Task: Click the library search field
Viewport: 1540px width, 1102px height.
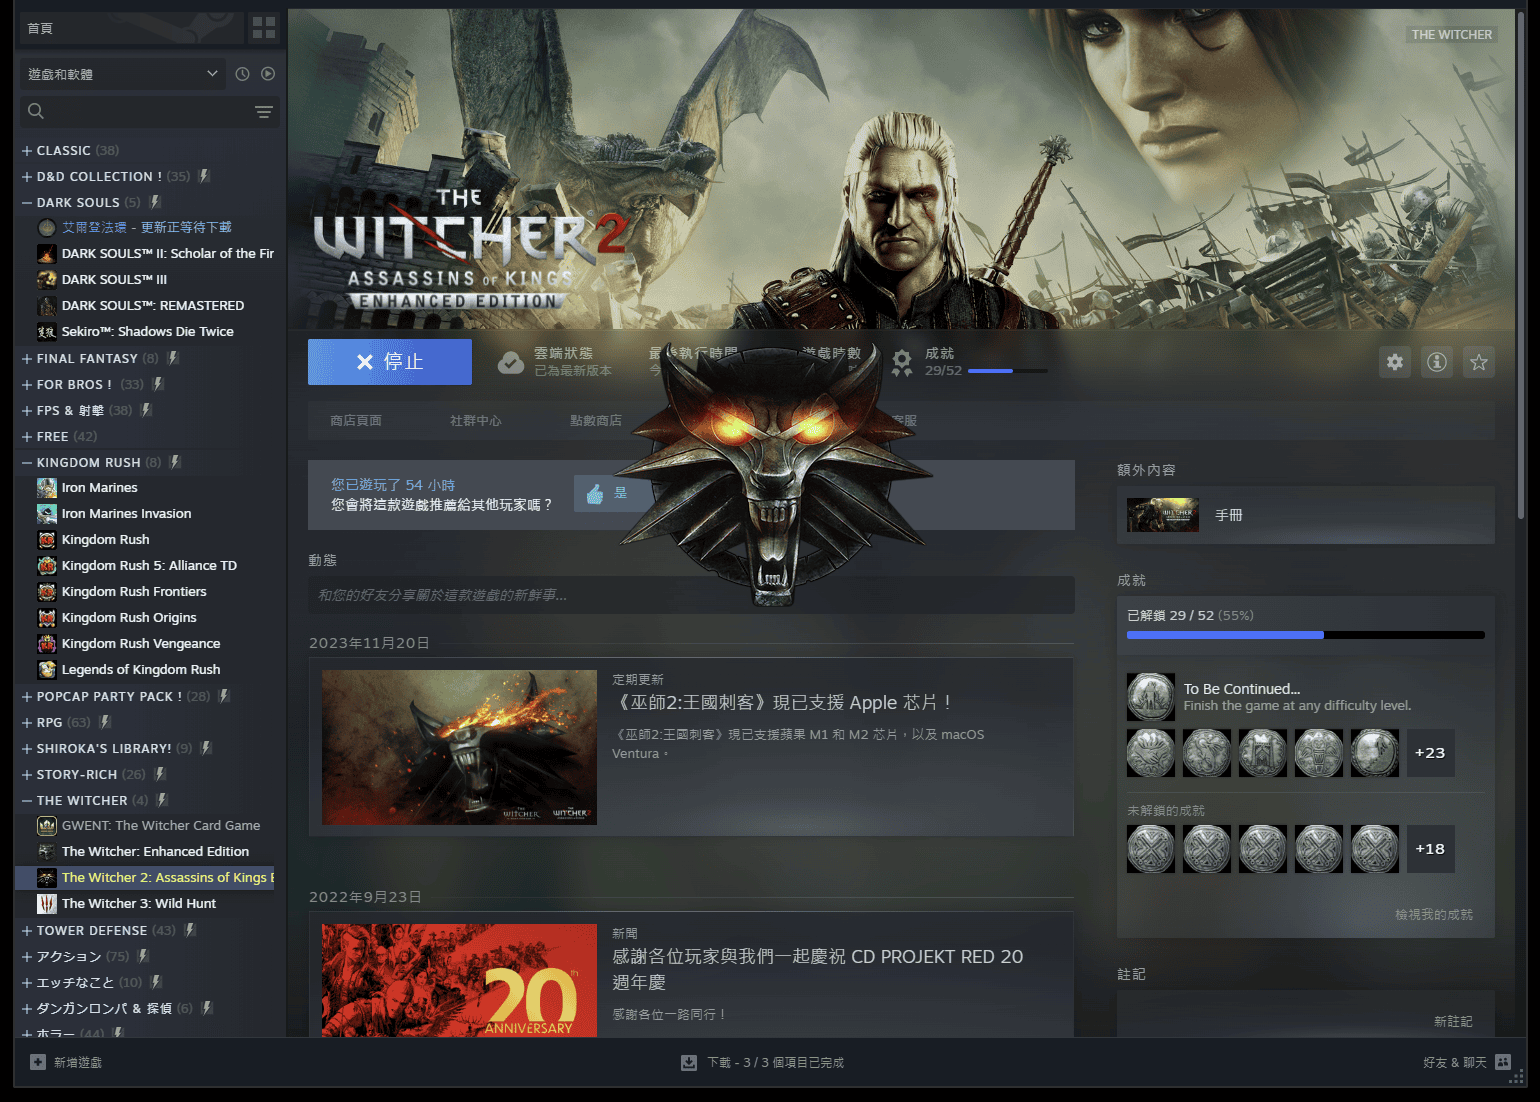Action: click(x=148, y=112)
